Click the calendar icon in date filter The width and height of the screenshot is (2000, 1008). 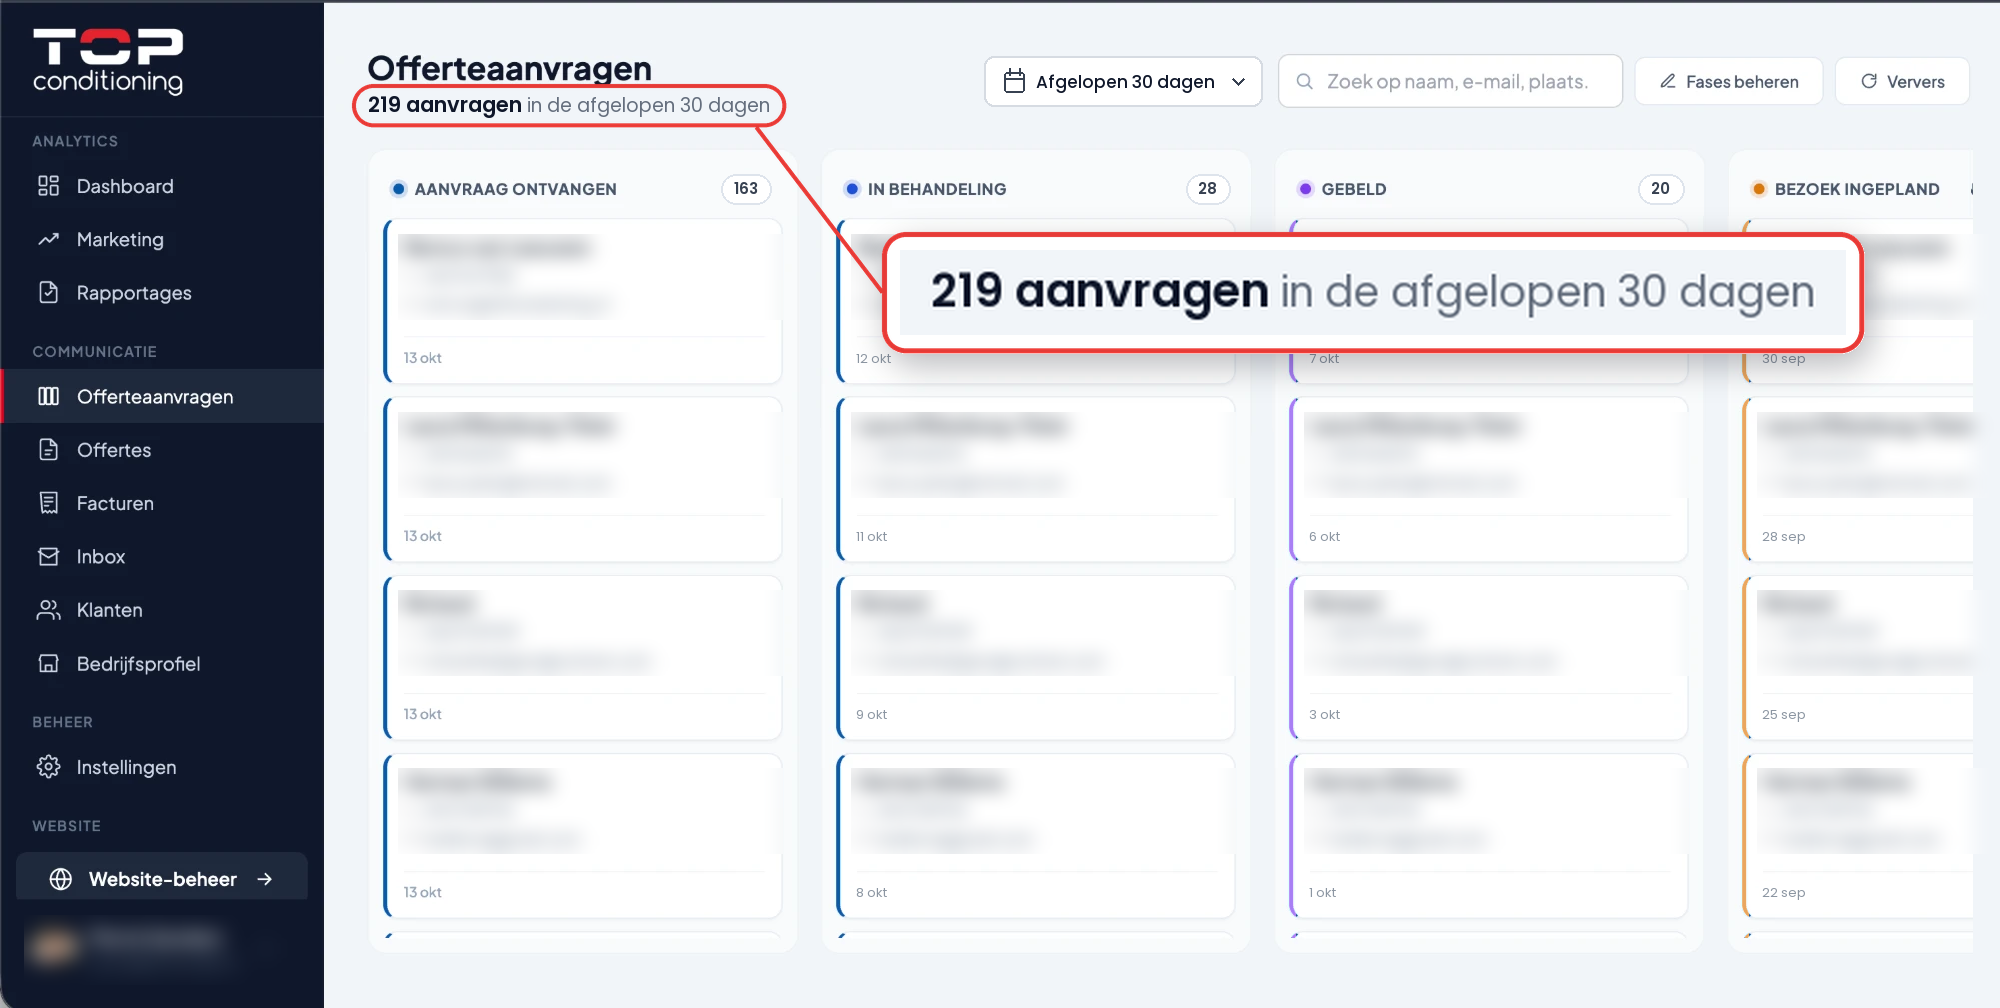point(1014,81)
